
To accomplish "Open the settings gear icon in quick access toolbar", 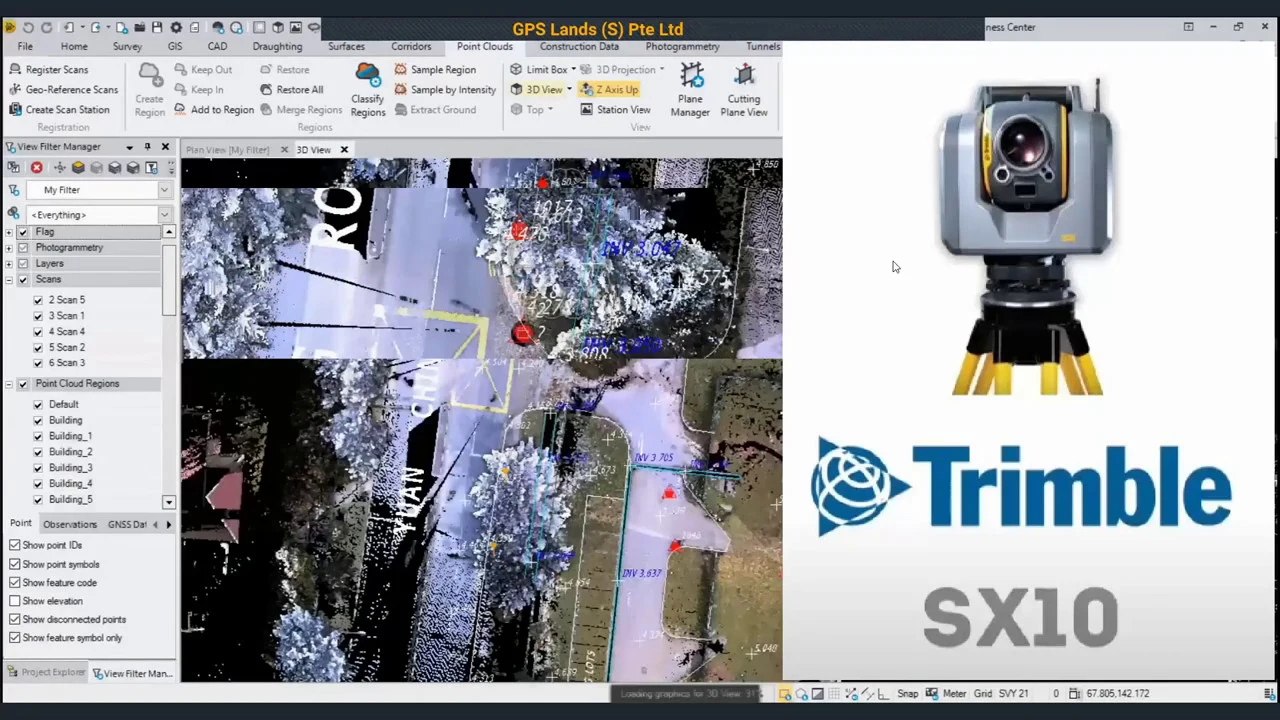I will [x=177, y=28].
